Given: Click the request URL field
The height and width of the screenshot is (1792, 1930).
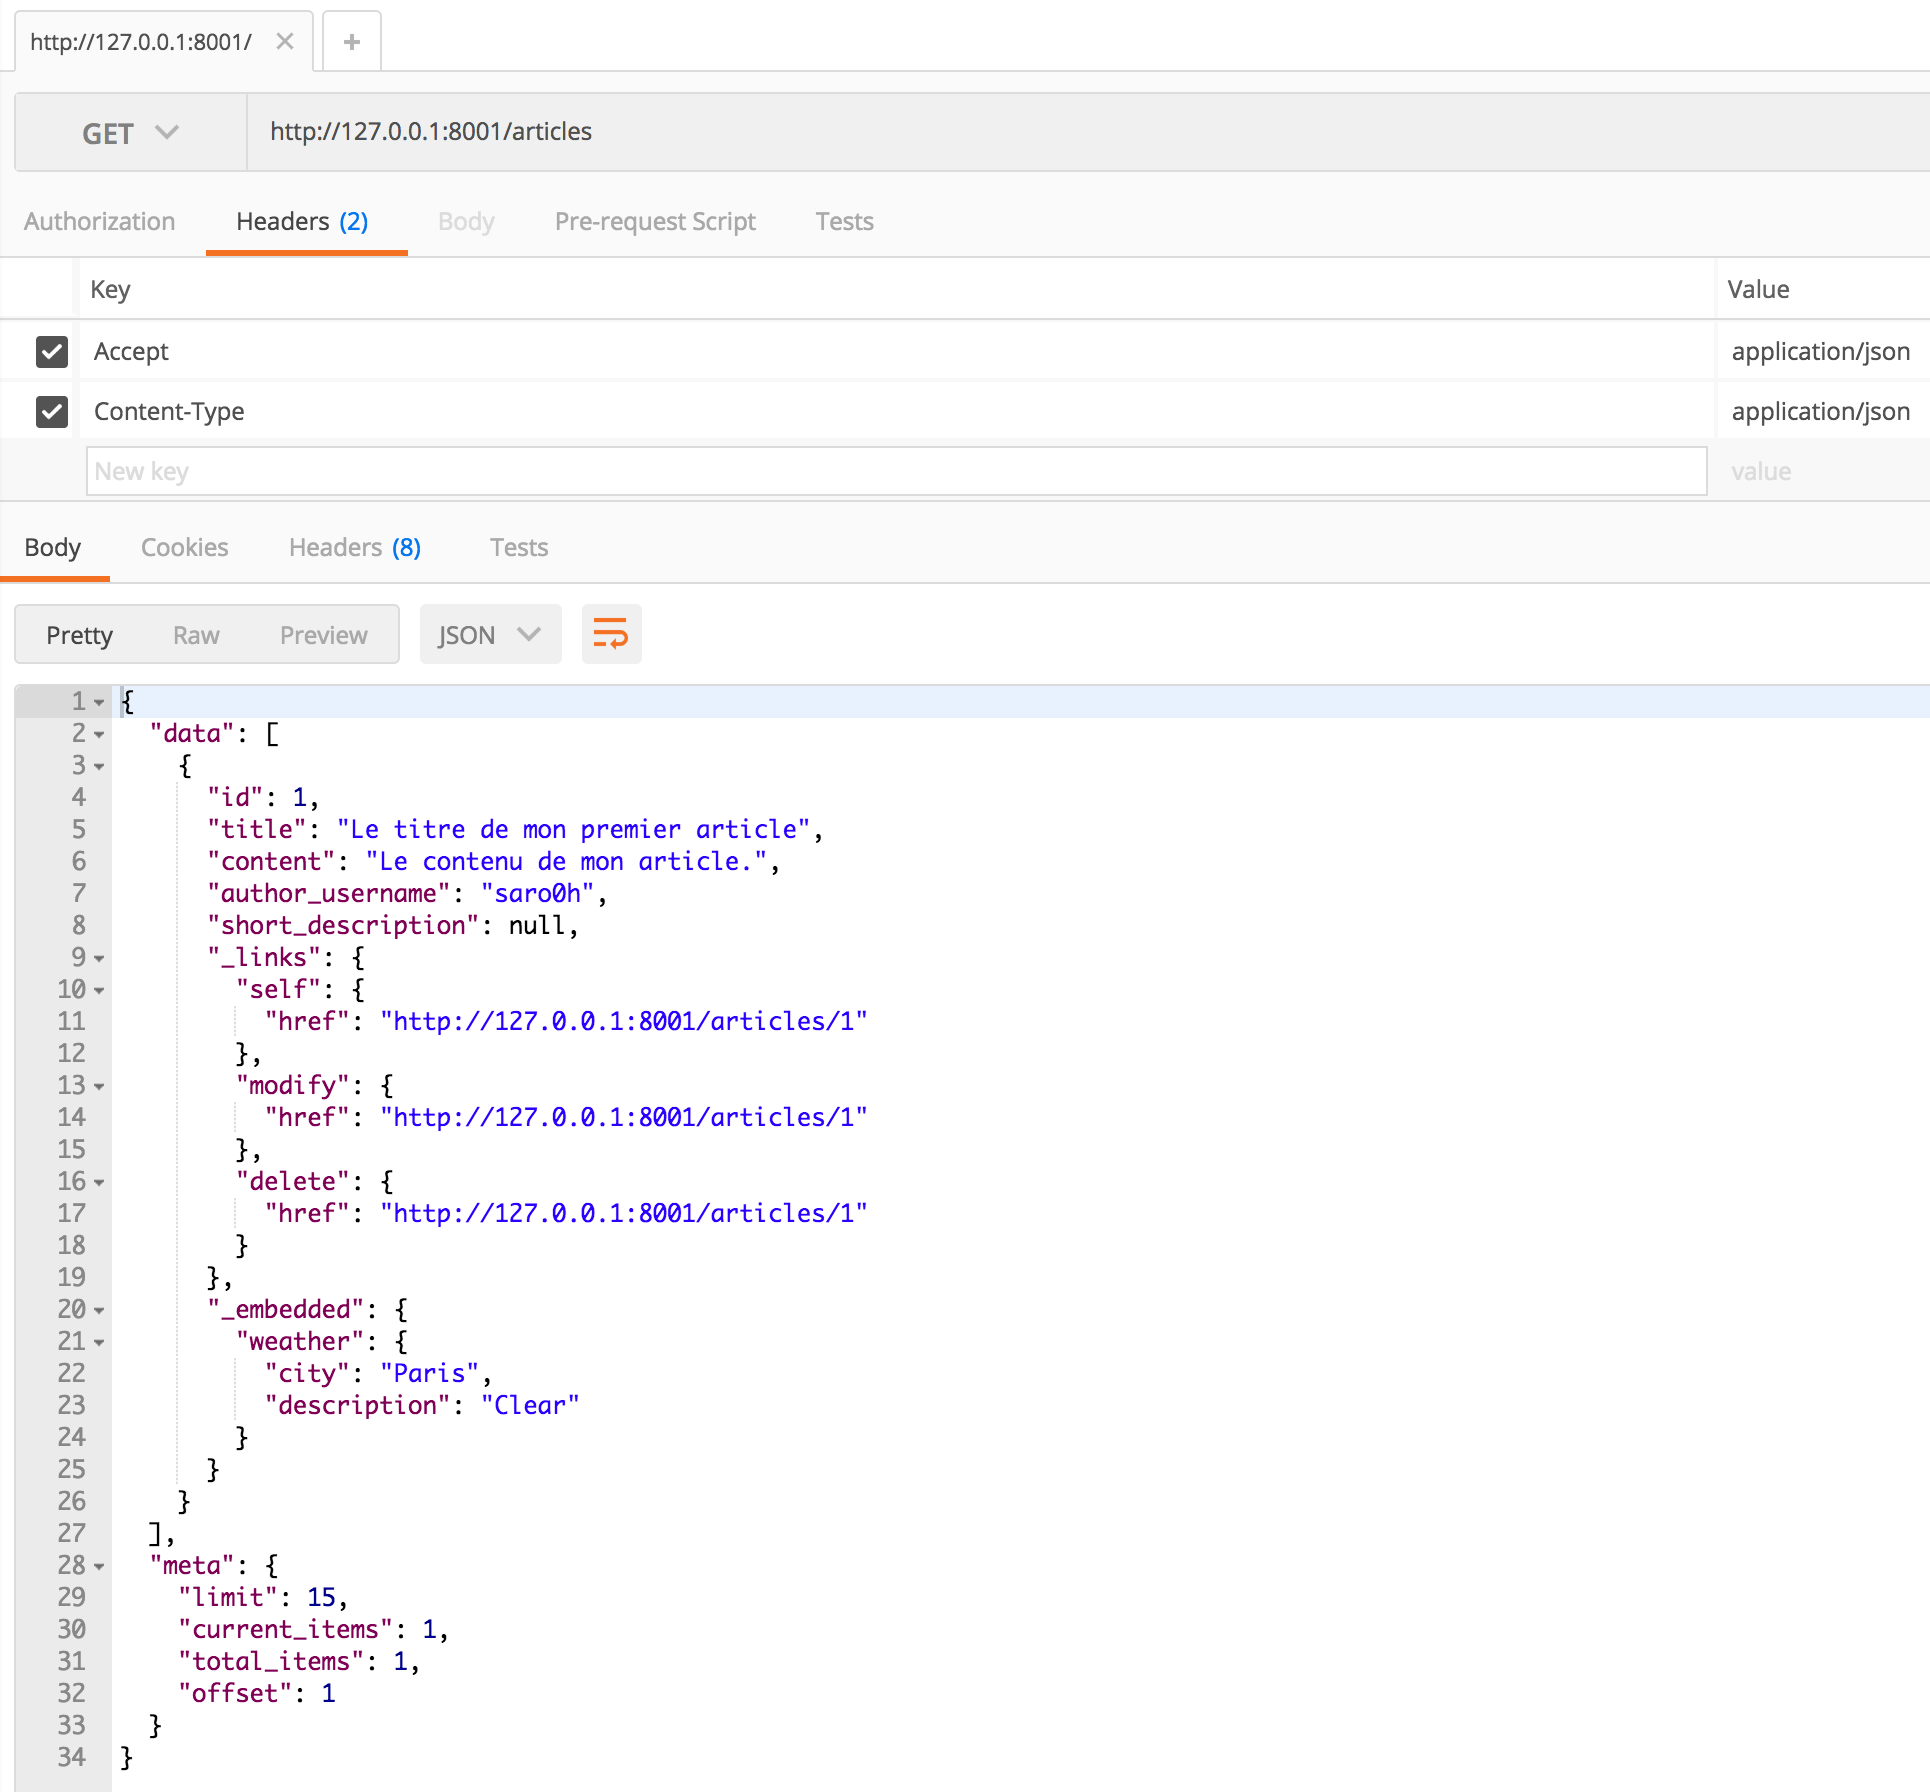Looking at the screenshot, I should (1088, 132).
